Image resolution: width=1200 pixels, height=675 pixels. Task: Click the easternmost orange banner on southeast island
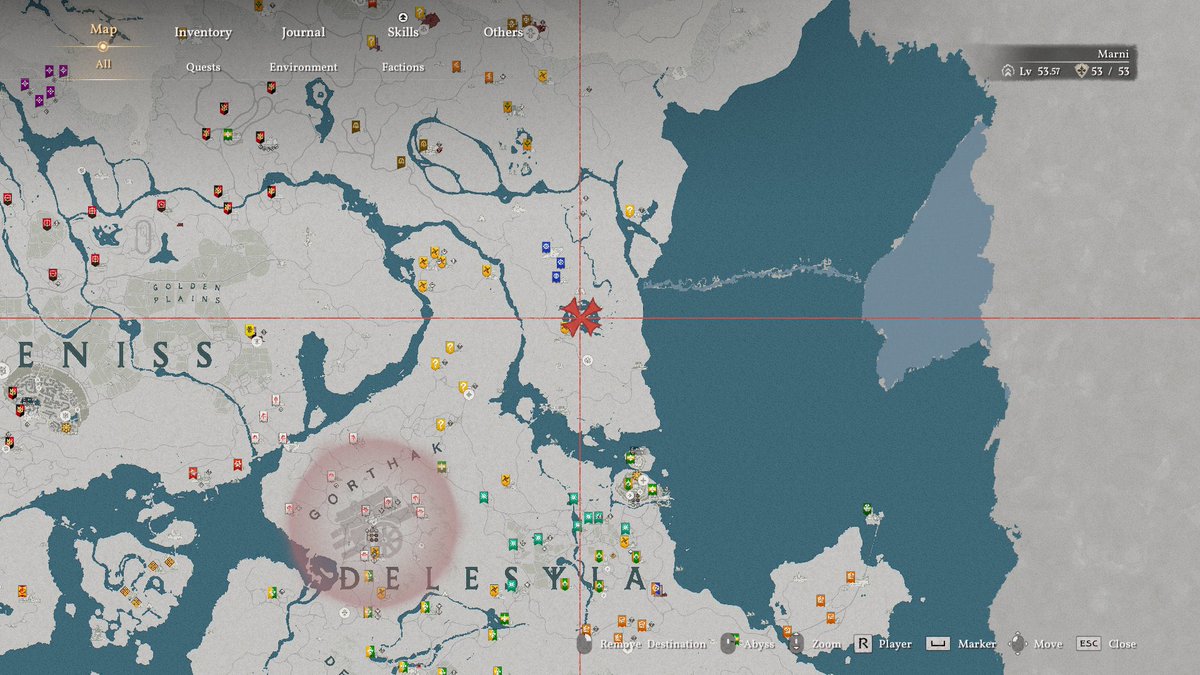[x=849, y=577]
